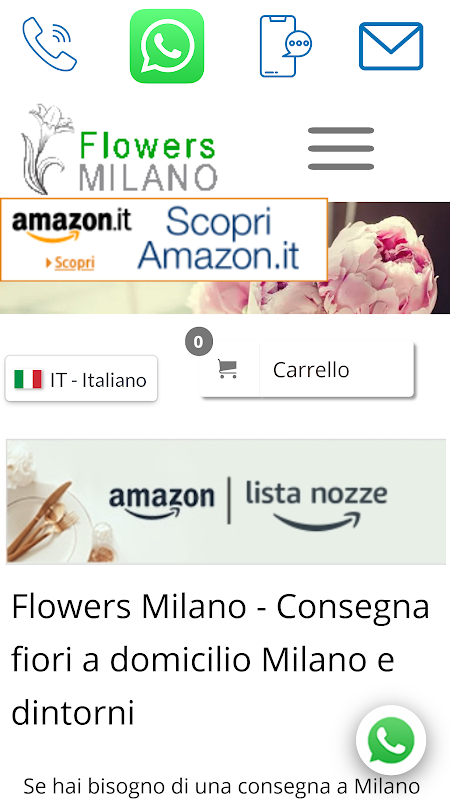Click the cart item count badge showing 0

198,341
